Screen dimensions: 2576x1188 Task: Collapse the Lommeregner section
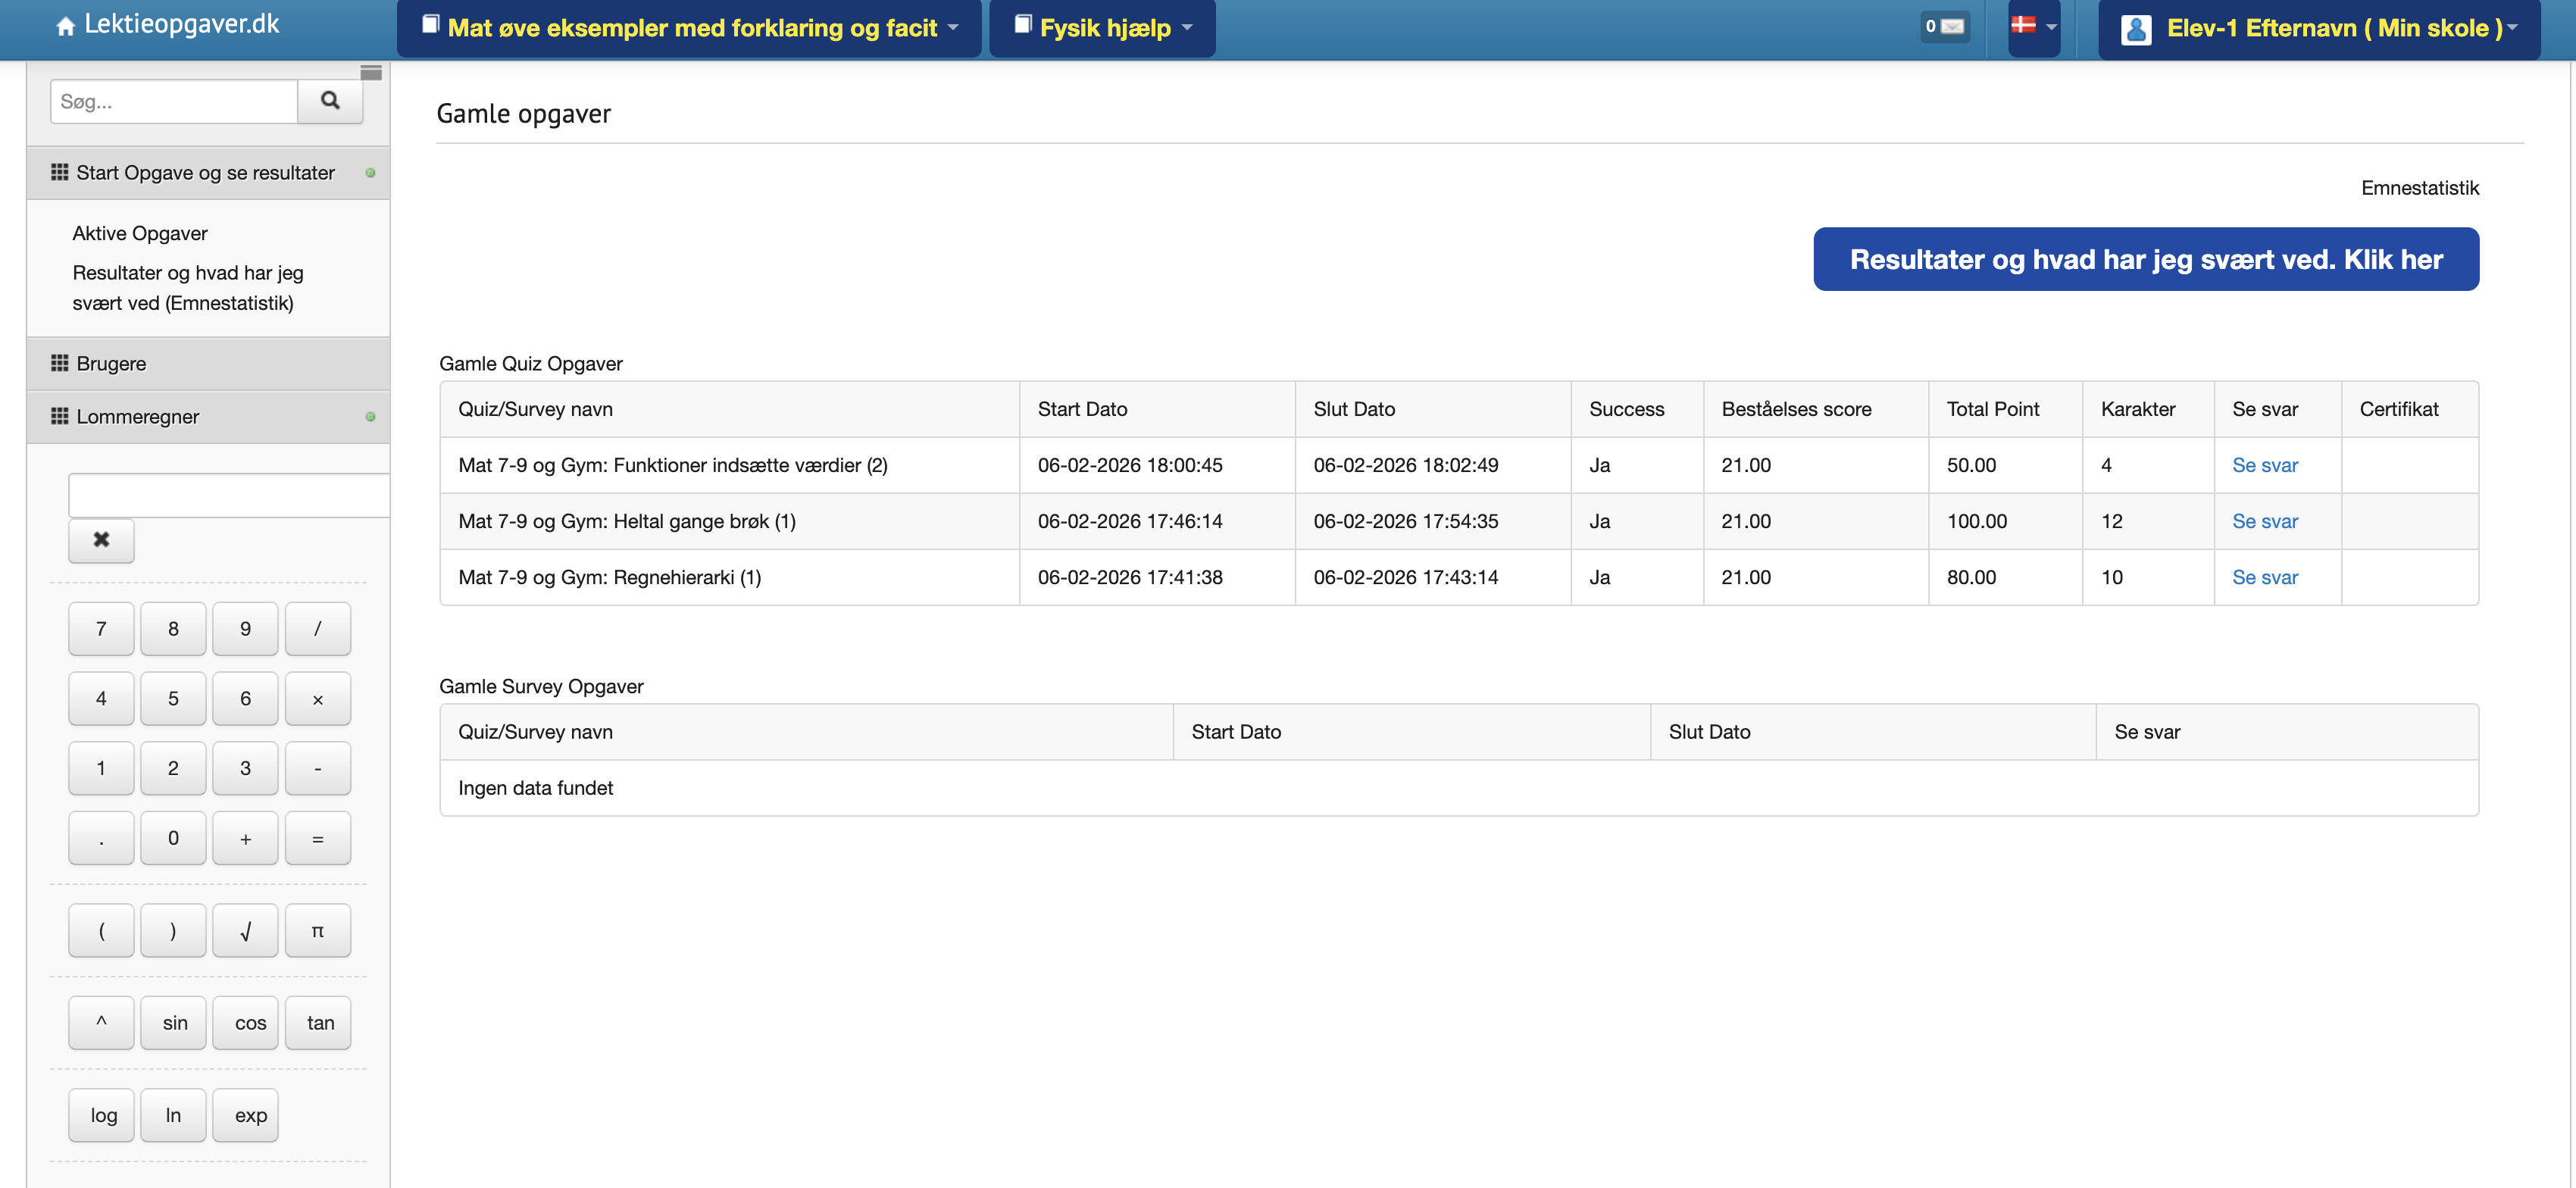138,417
